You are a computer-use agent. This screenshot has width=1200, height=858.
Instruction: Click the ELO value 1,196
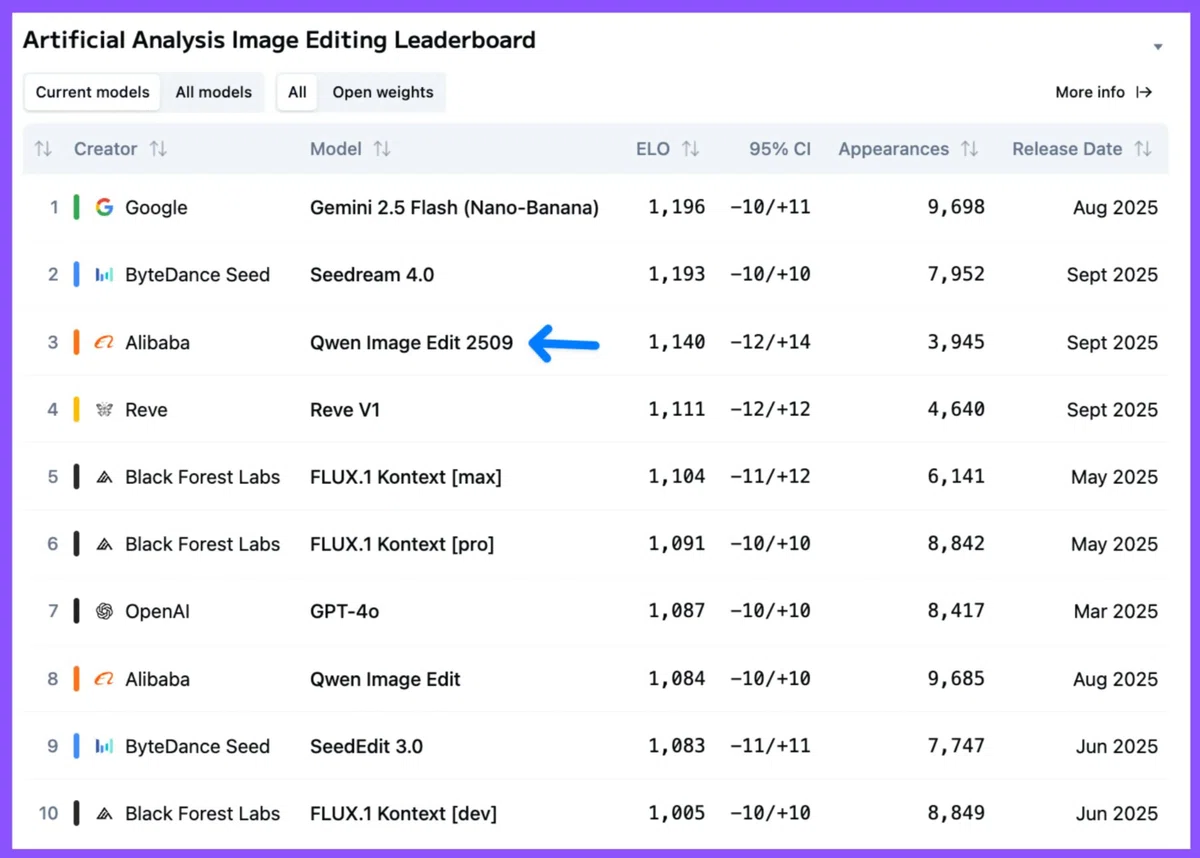[677, 208]
